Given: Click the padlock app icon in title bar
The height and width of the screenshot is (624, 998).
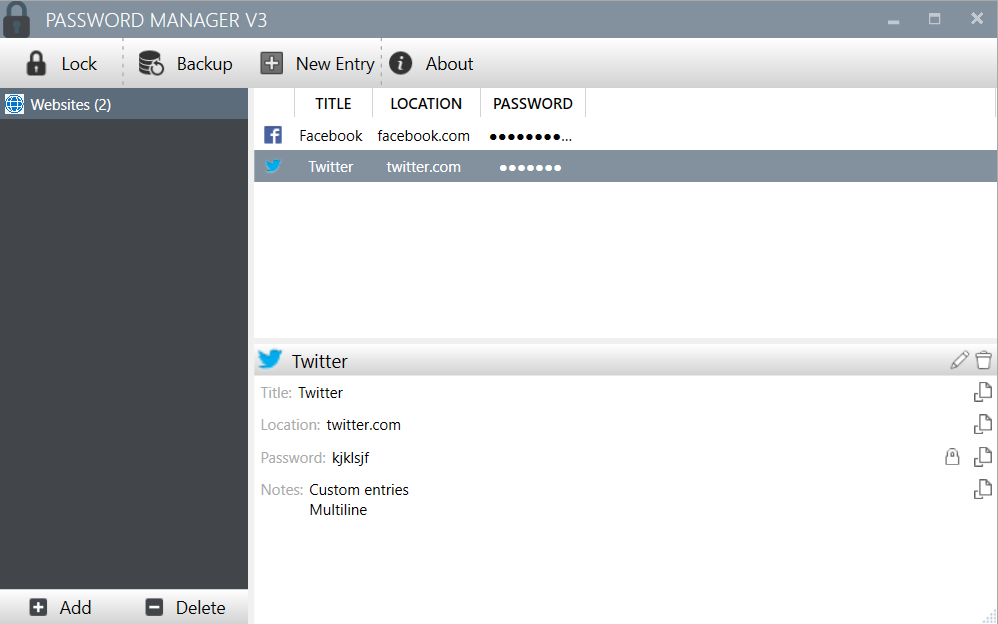Looking at the screenshot, I should (17, 19).
